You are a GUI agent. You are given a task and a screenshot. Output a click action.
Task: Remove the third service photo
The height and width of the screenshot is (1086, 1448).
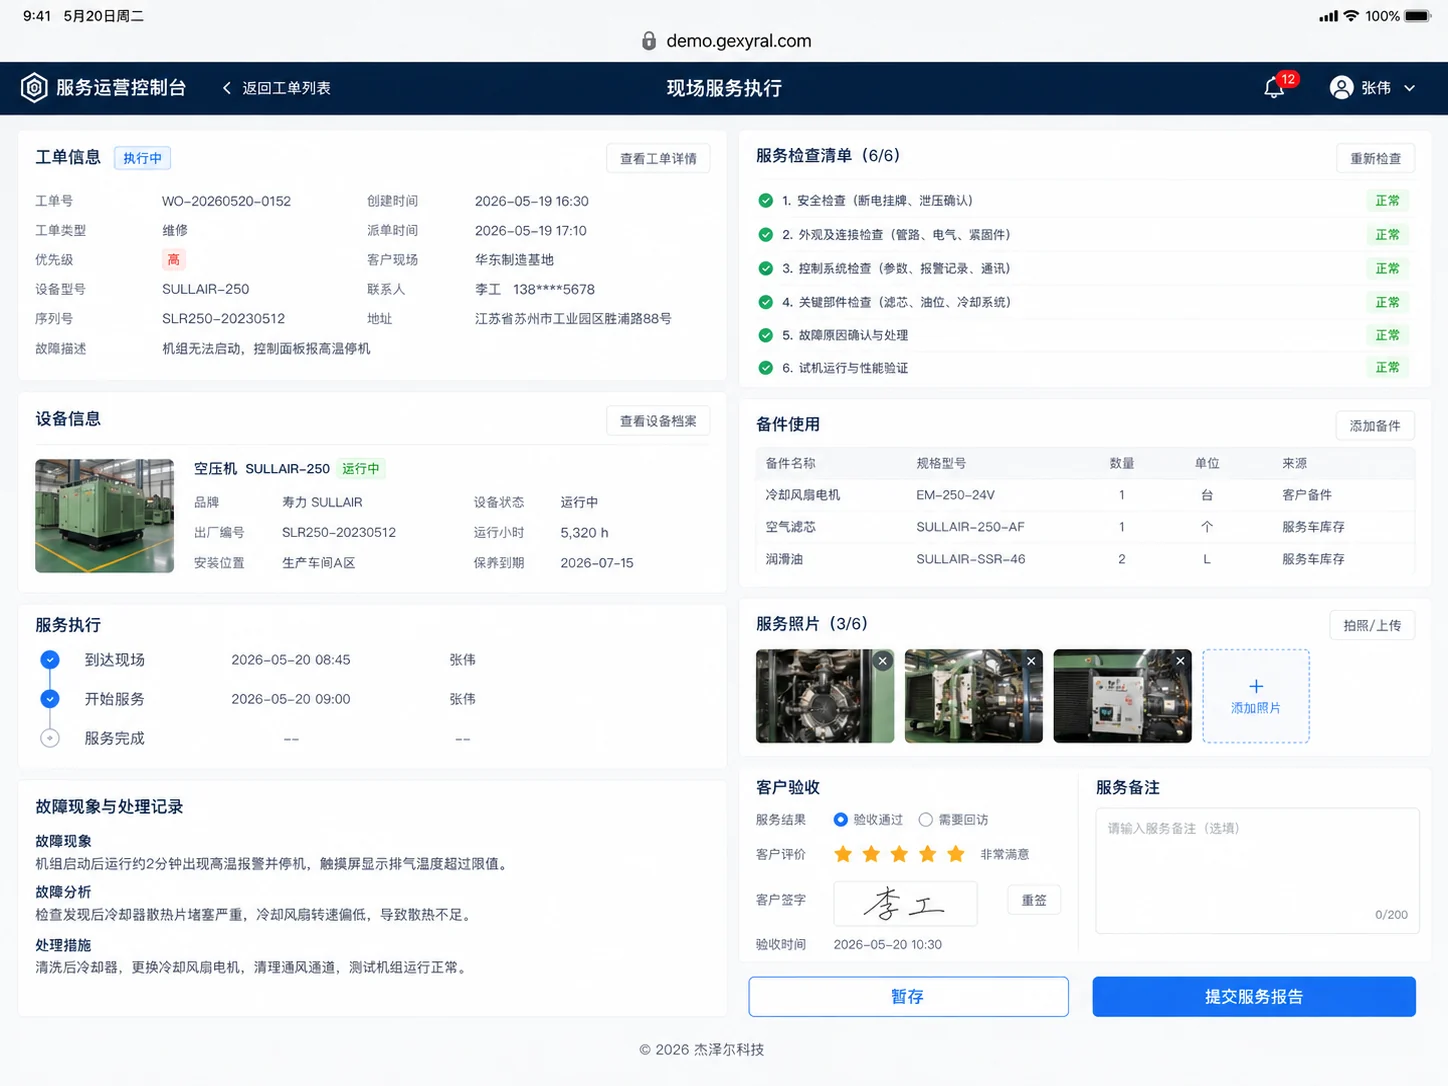(x=1180, y=661)
